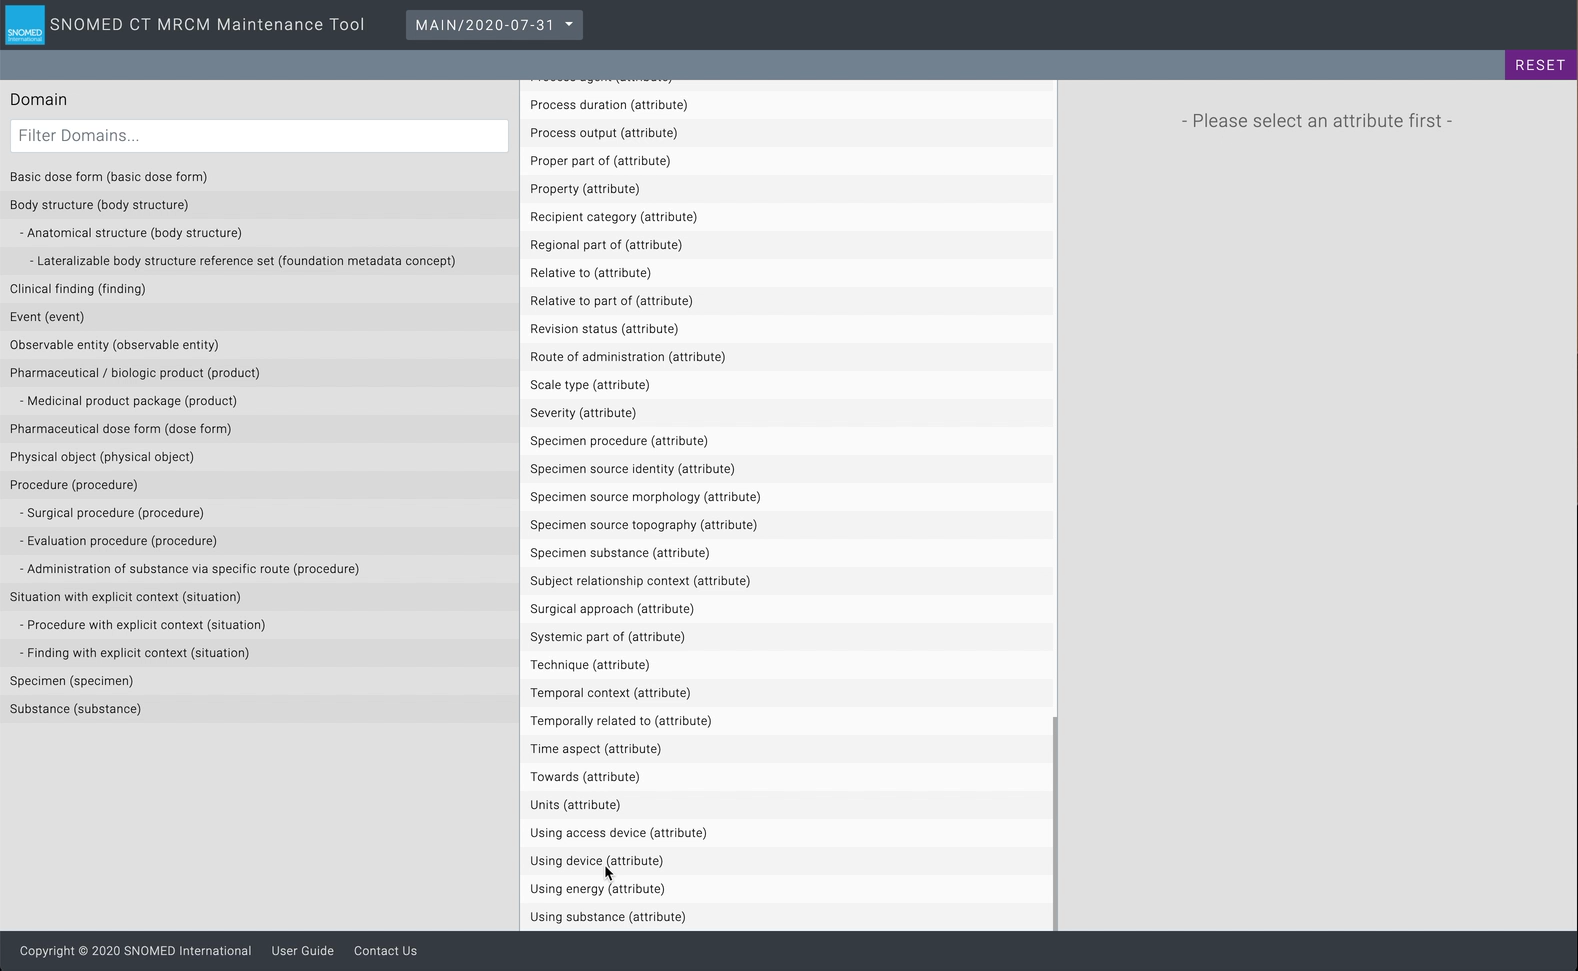
Task: Open the Contact Us link
Action: (385, 951)
